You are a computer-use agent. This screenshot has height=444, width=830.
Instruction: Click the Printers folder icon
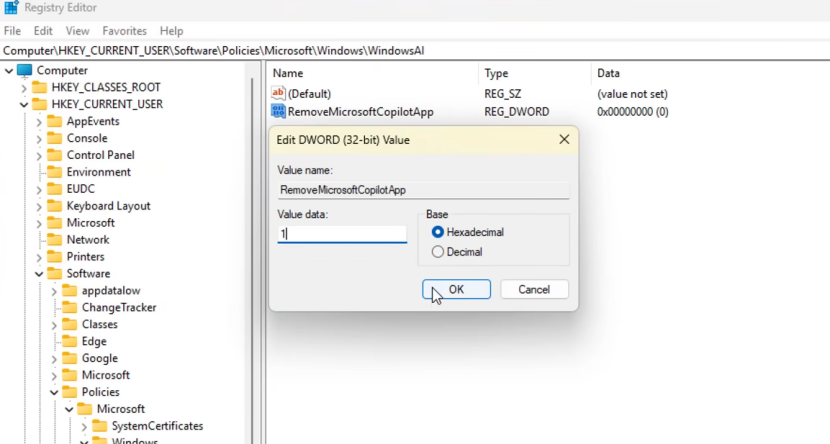click(54, 257)
